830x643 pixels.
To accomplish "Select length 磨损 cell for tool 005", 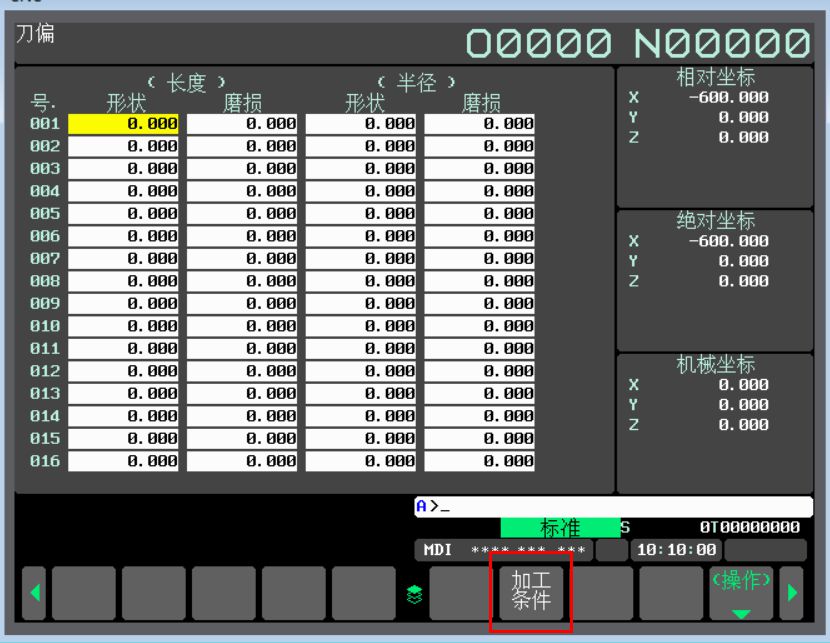I will point(242,214).
